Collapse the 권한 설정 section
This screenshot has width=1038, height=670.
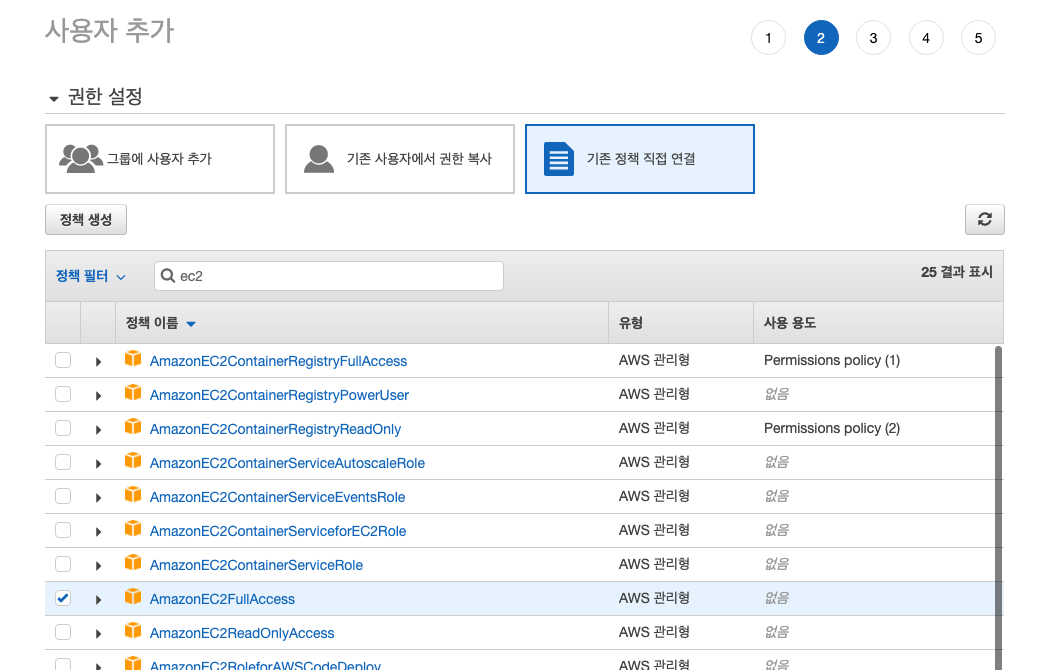click(54, 99)
